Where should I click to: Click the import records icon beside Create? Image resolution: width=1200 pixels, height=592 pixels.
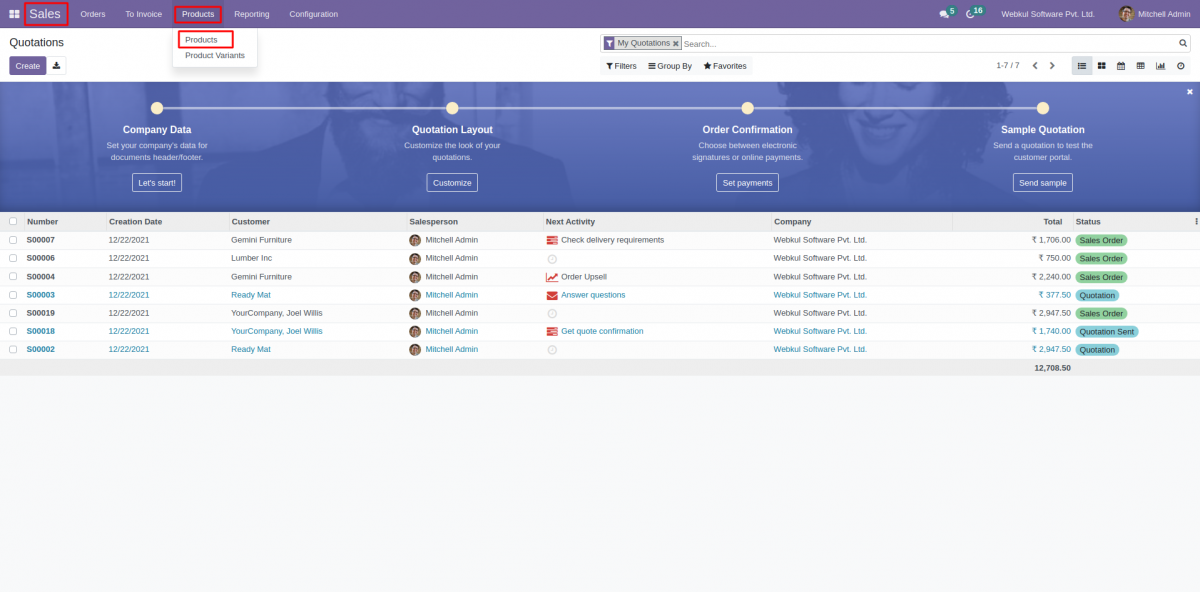coord(57,65)
